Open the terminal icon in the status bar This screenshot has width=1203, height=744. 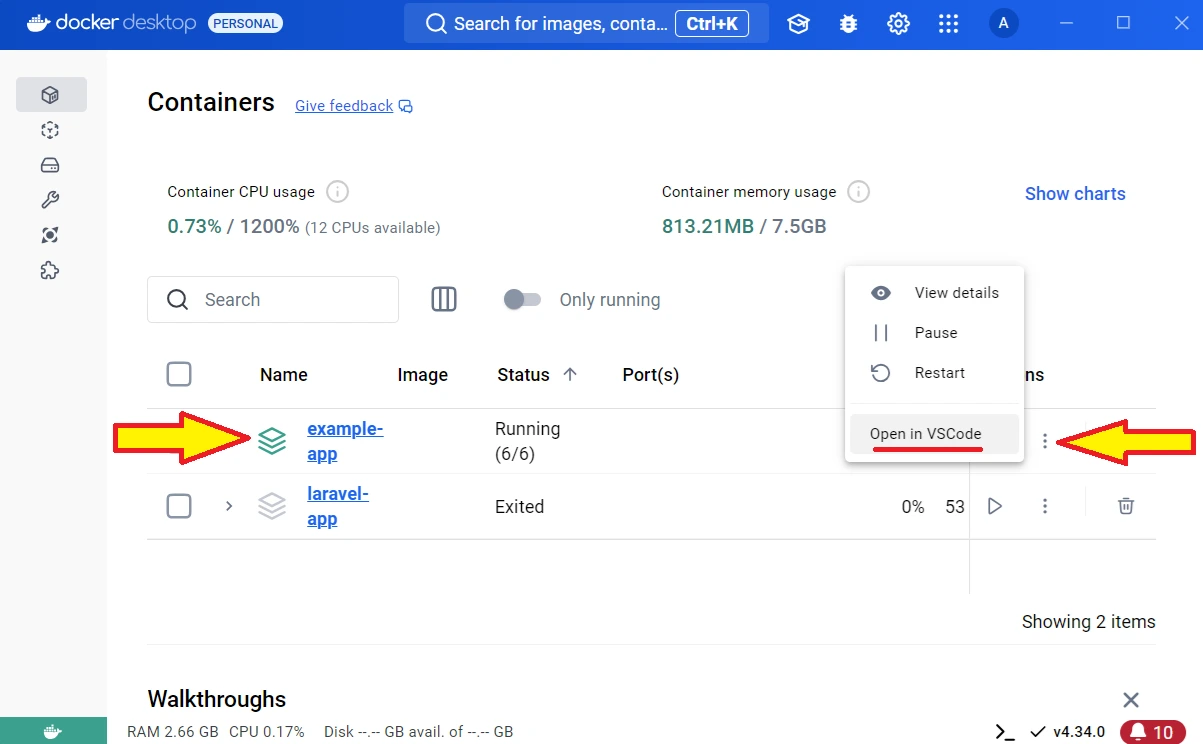[x=1005, y=732]
